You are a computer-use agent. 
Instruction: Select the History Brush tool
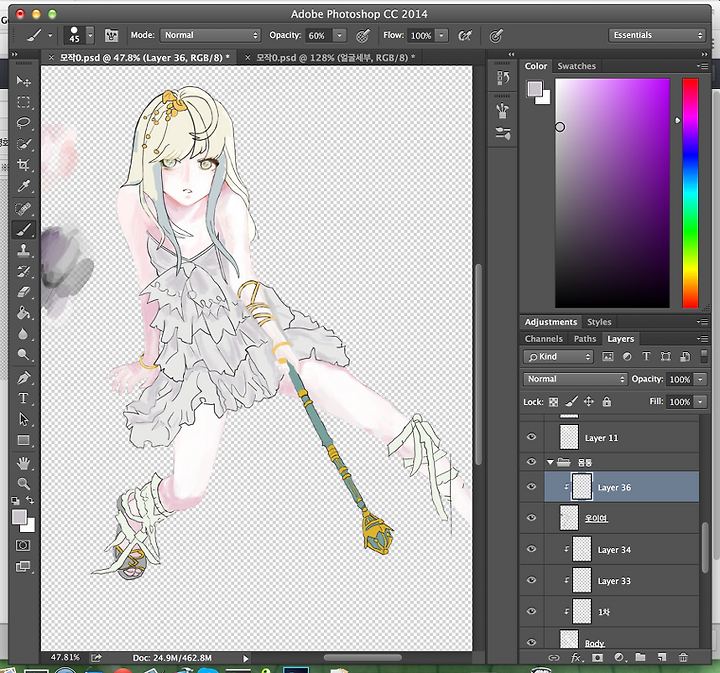[x=23, y=271]
